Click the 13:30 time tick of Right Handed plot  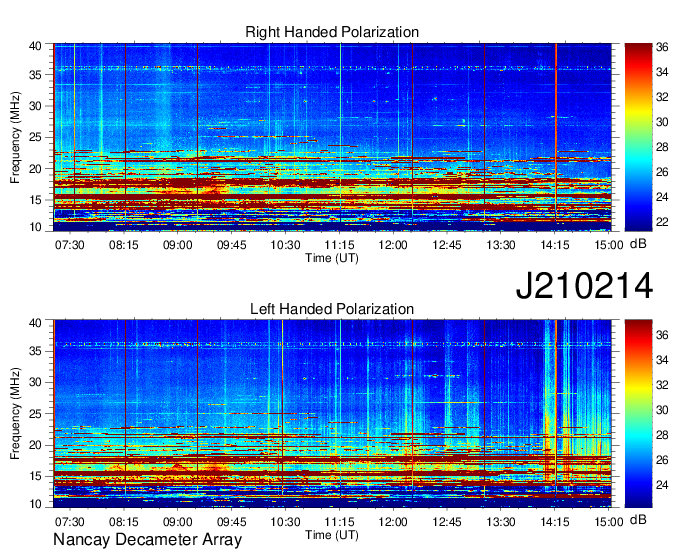[501, 245]
